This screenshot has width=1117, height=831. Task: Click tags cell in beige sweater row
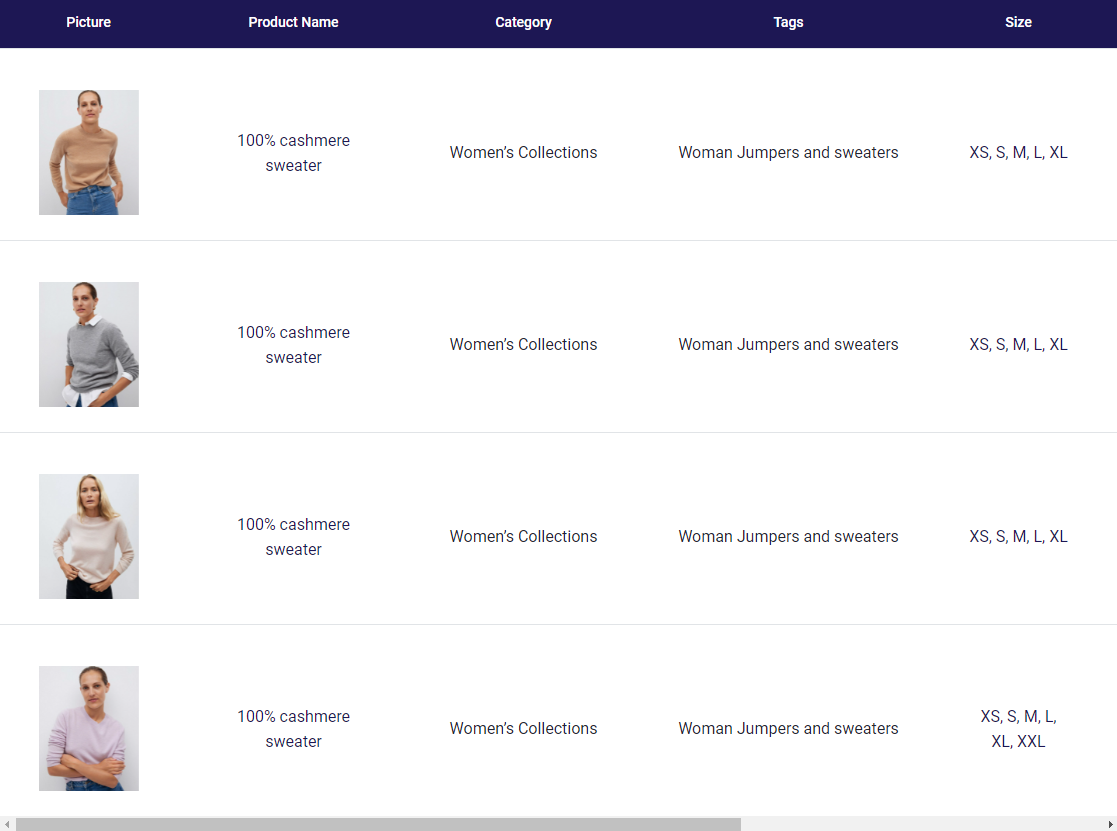788,536
